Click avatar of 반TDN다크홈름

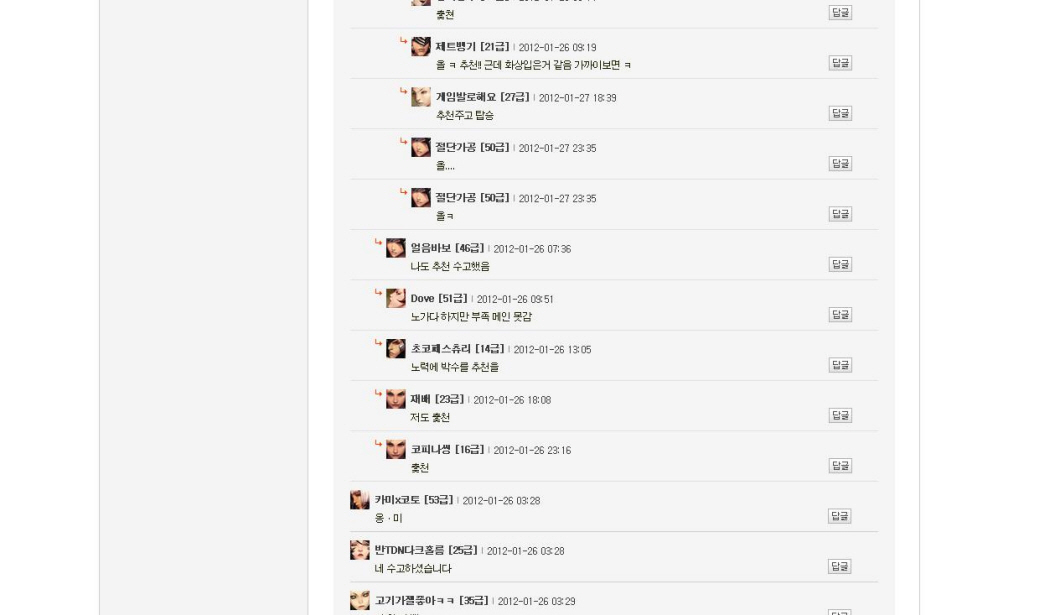(360, 550)
